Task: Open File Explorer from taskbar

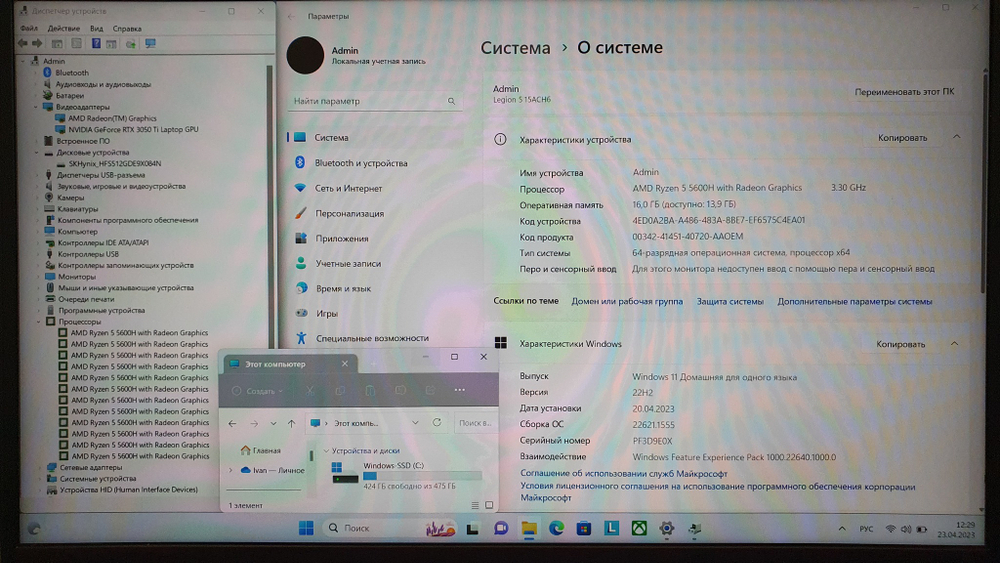Action: [x=529, y=529]
